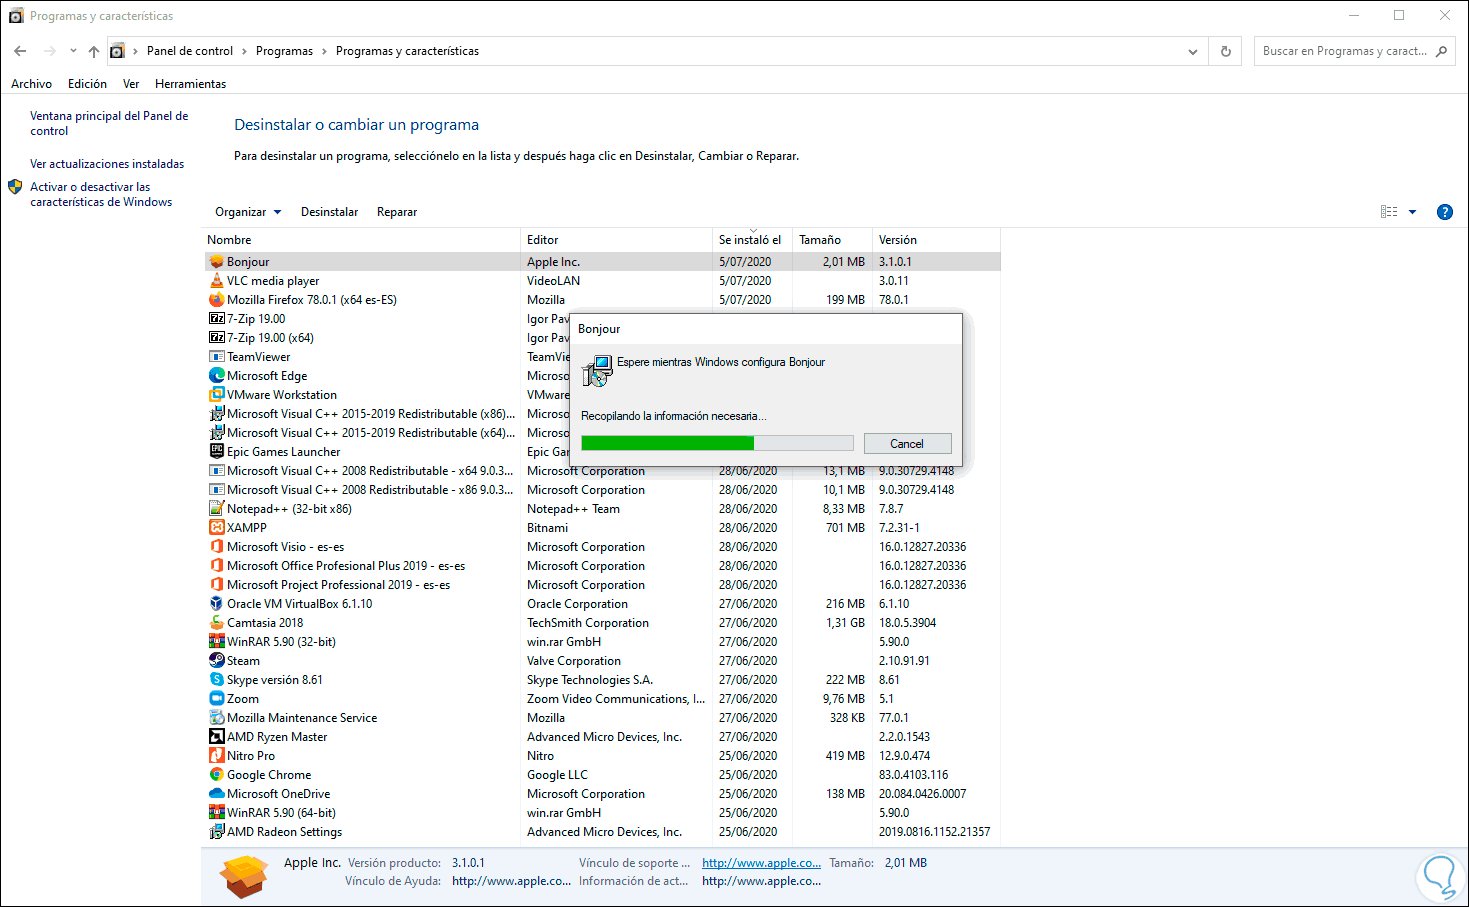The image size is (1469, 907).
Task: Sort list by Editor column
Action: click(616, 240)
